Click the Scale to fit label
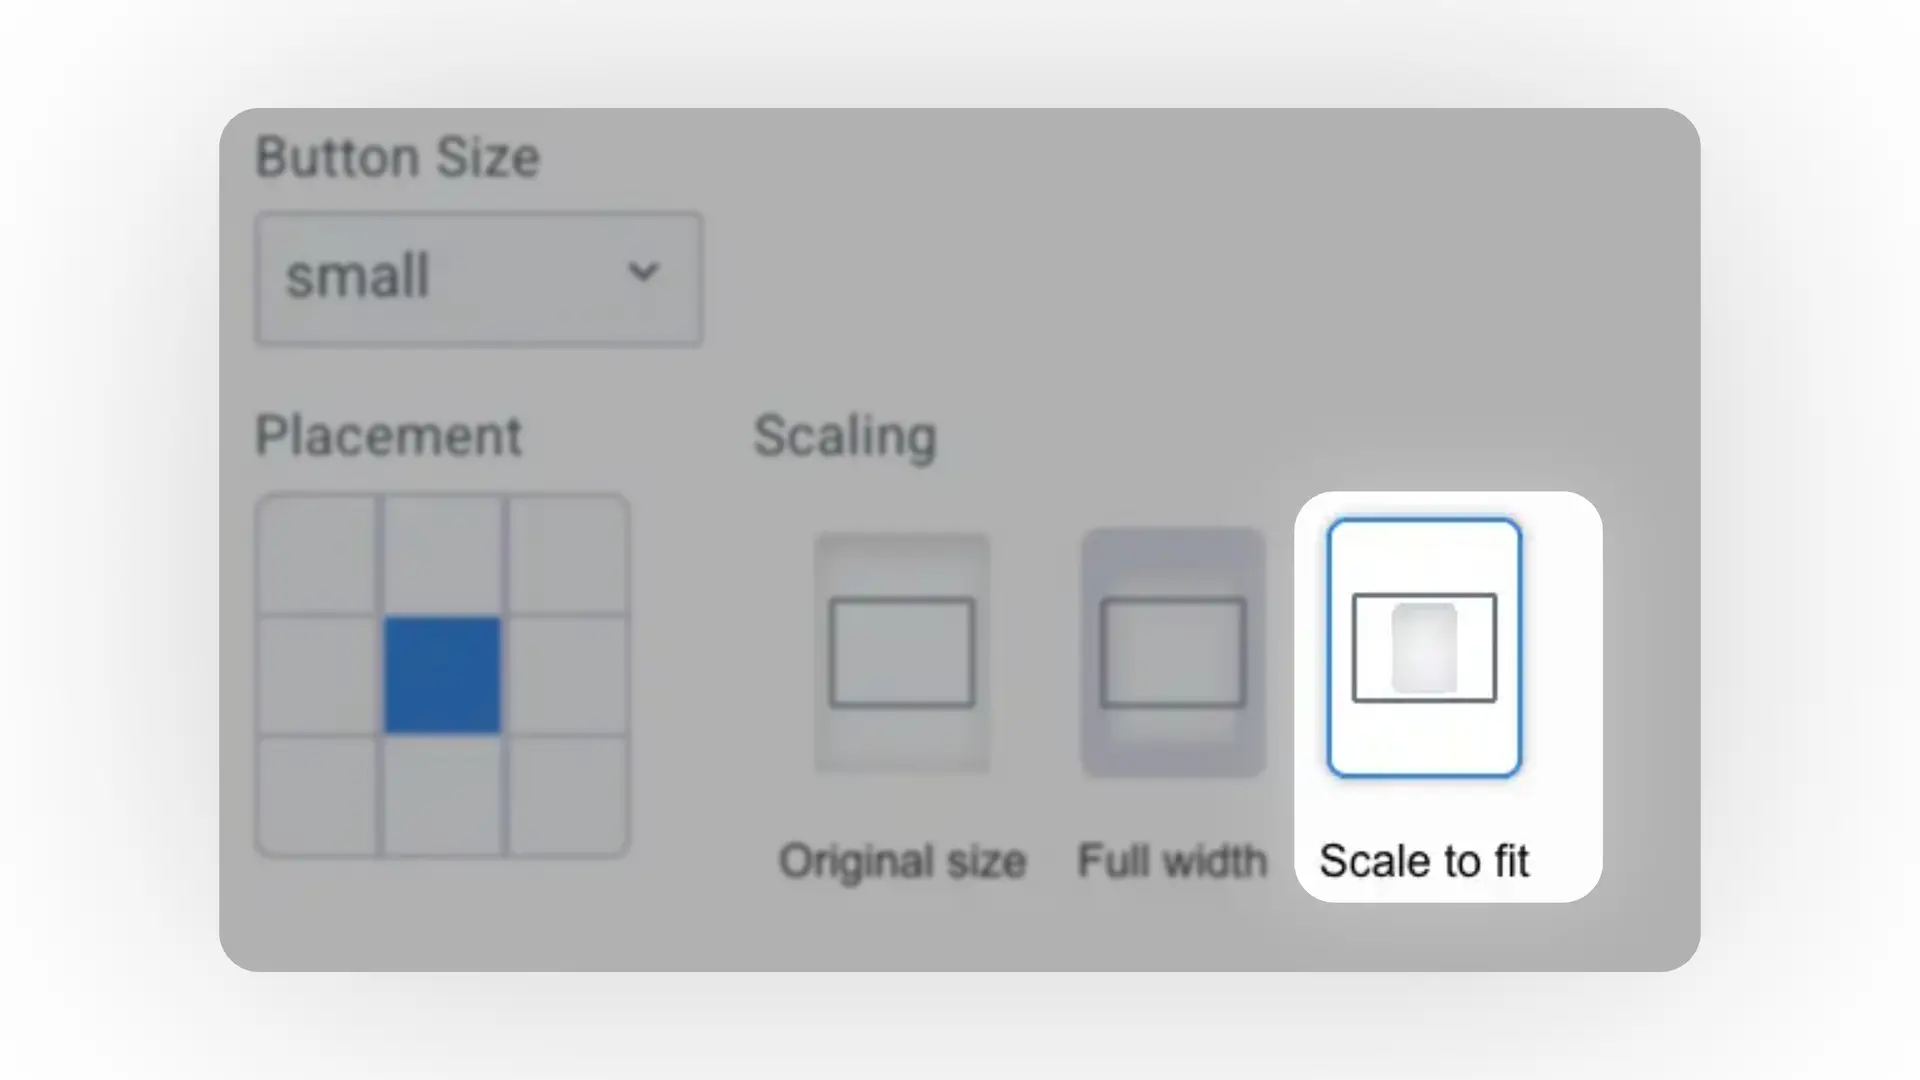This screenshot has width=1920, height=1080. (1423, 861)
